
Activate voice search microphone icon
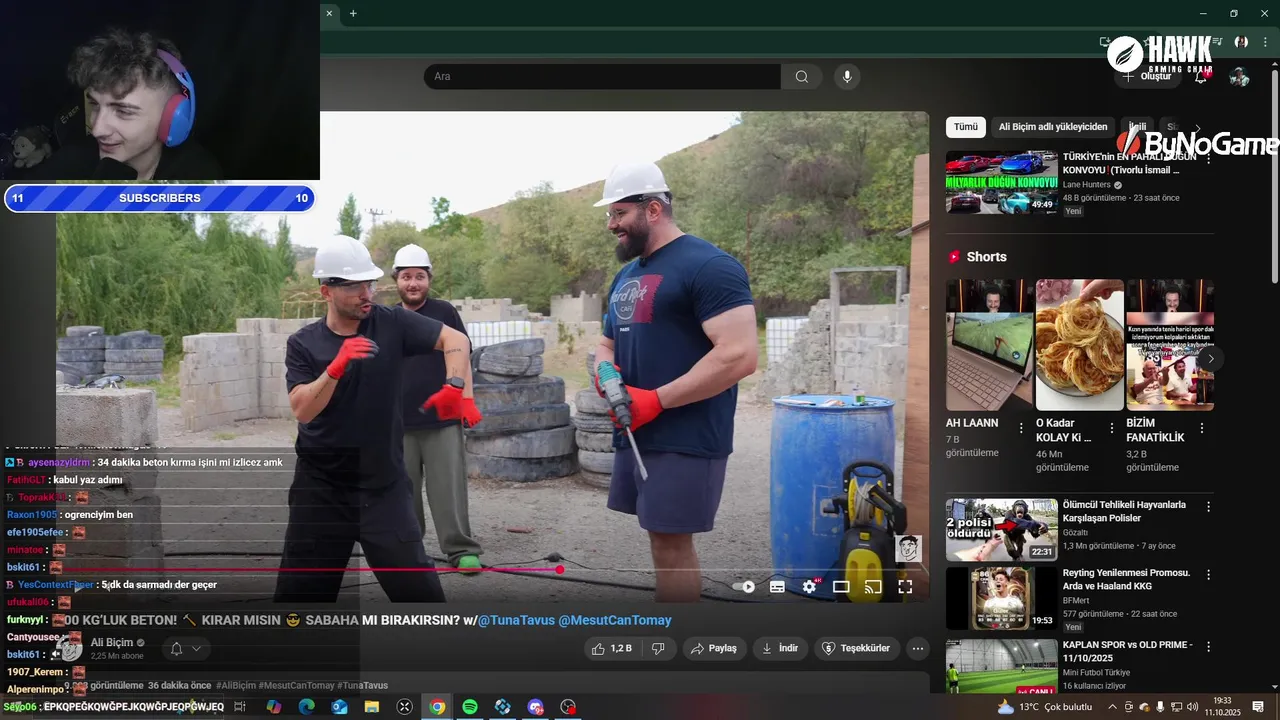click(x=847, y=77)
